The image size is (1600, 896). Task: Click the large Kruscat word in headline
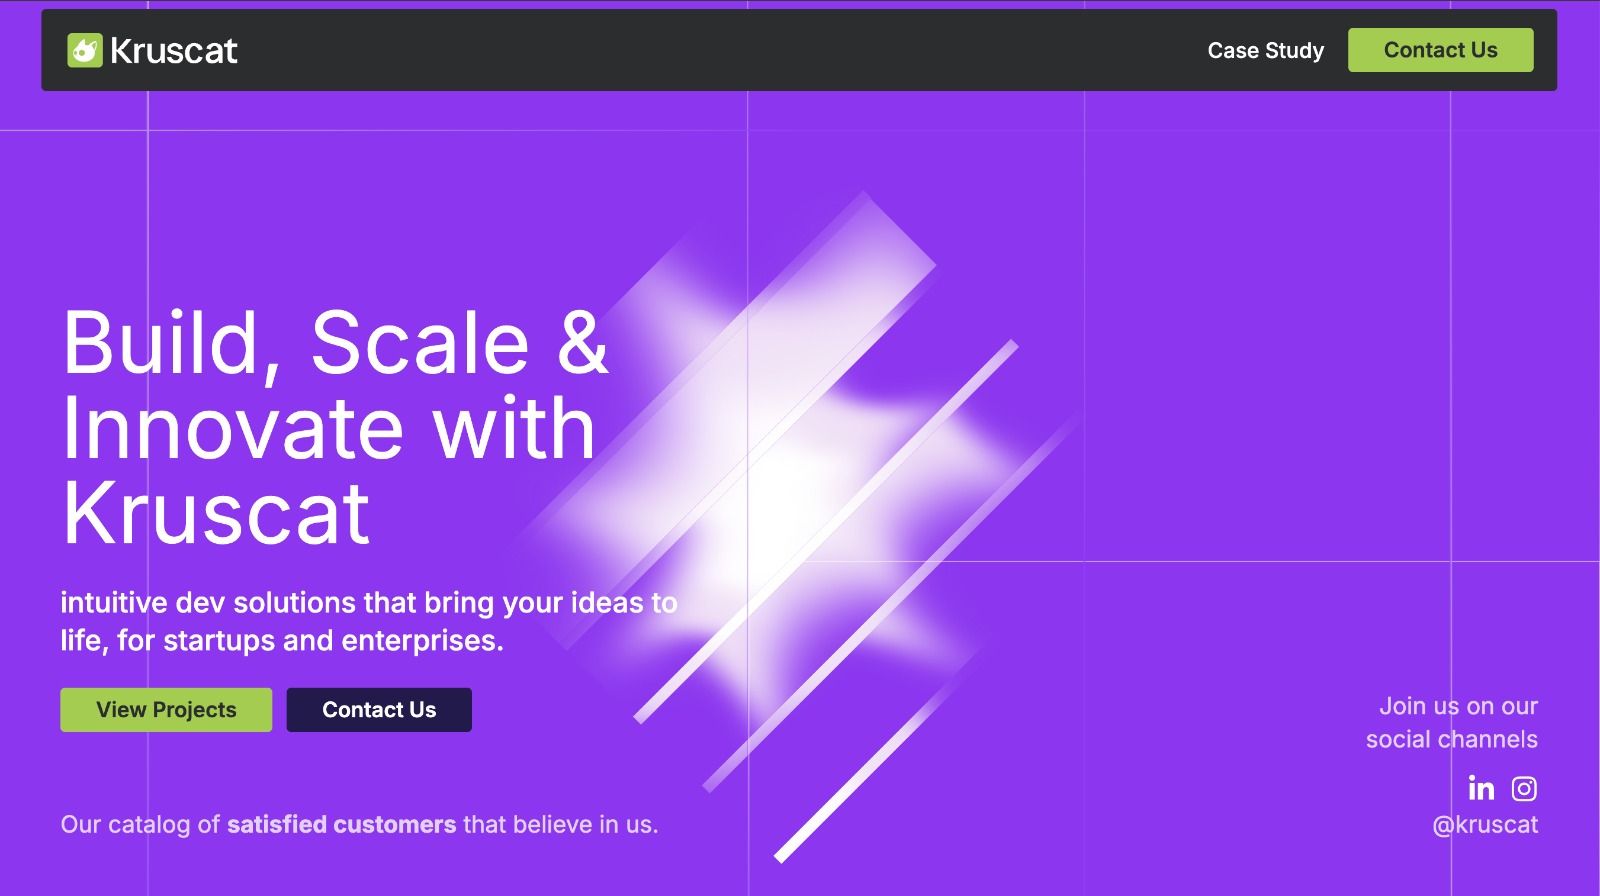(x=216, y=514)
